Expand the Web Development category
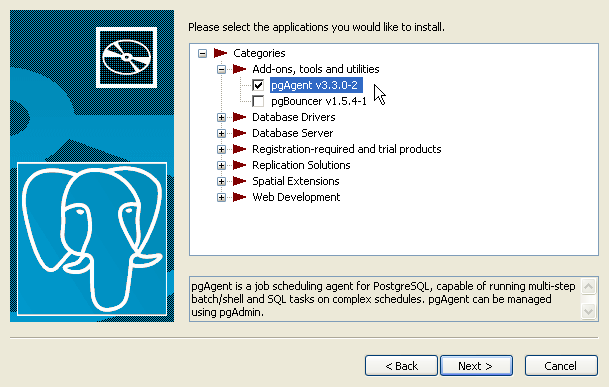 pyautogui.click(x=221, y=197)
